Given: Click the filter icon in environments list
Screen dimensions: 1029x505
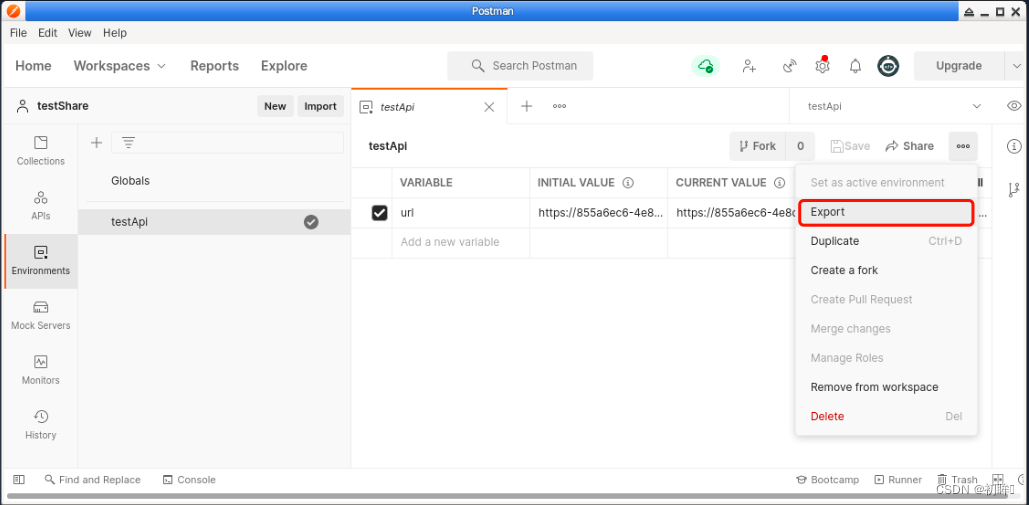Looking at the screenshot, I should point(129,142).
